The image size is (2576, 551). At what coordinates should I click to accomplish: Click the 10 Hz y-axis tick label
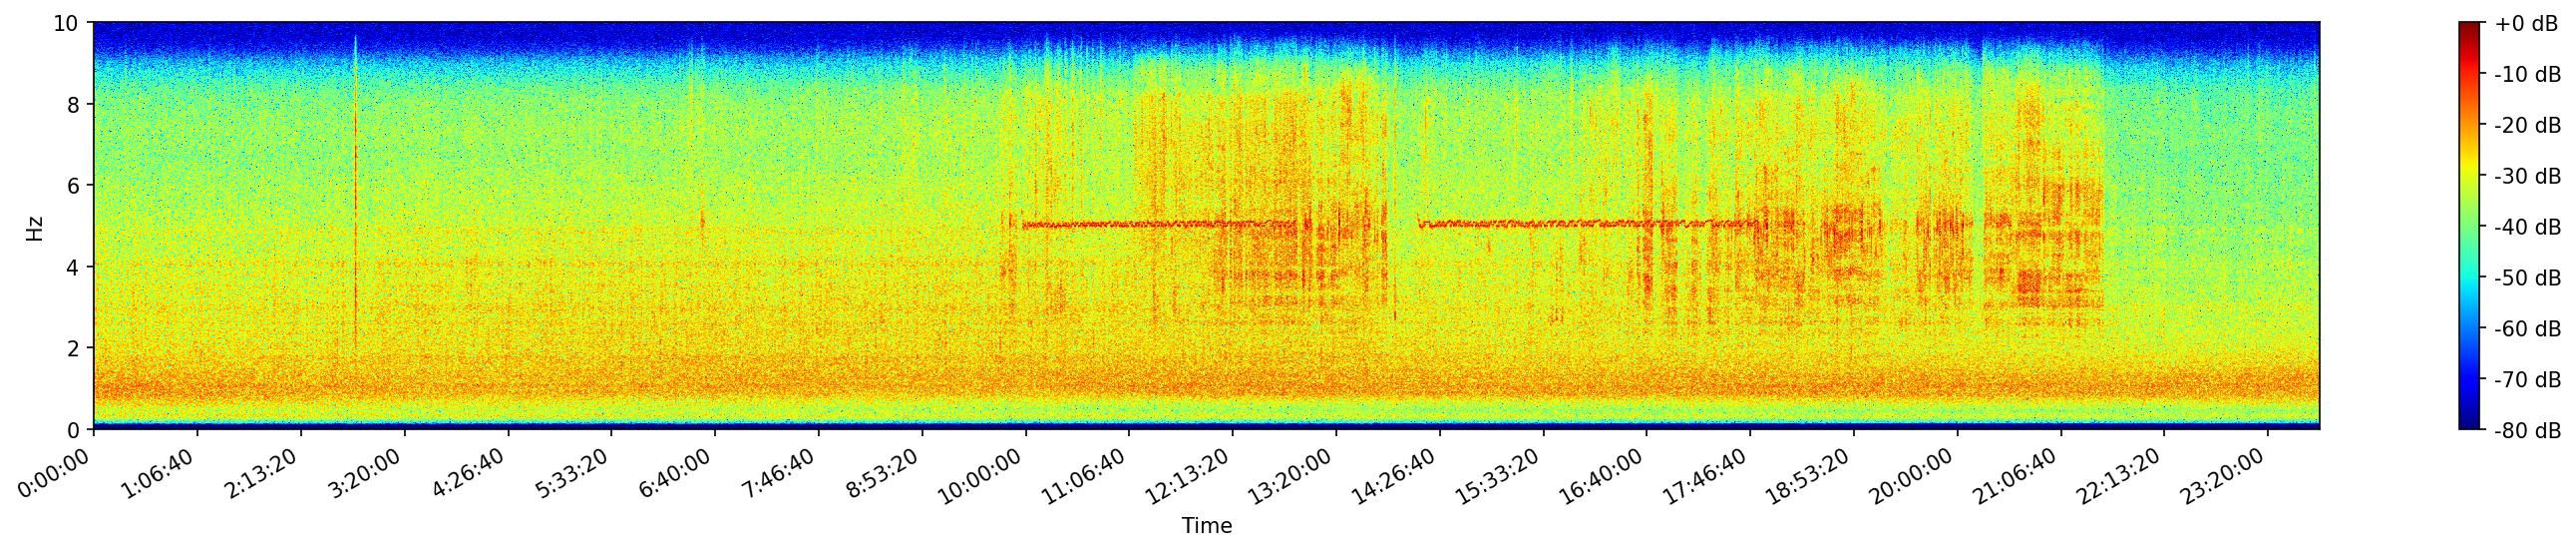tap(66, 23)
